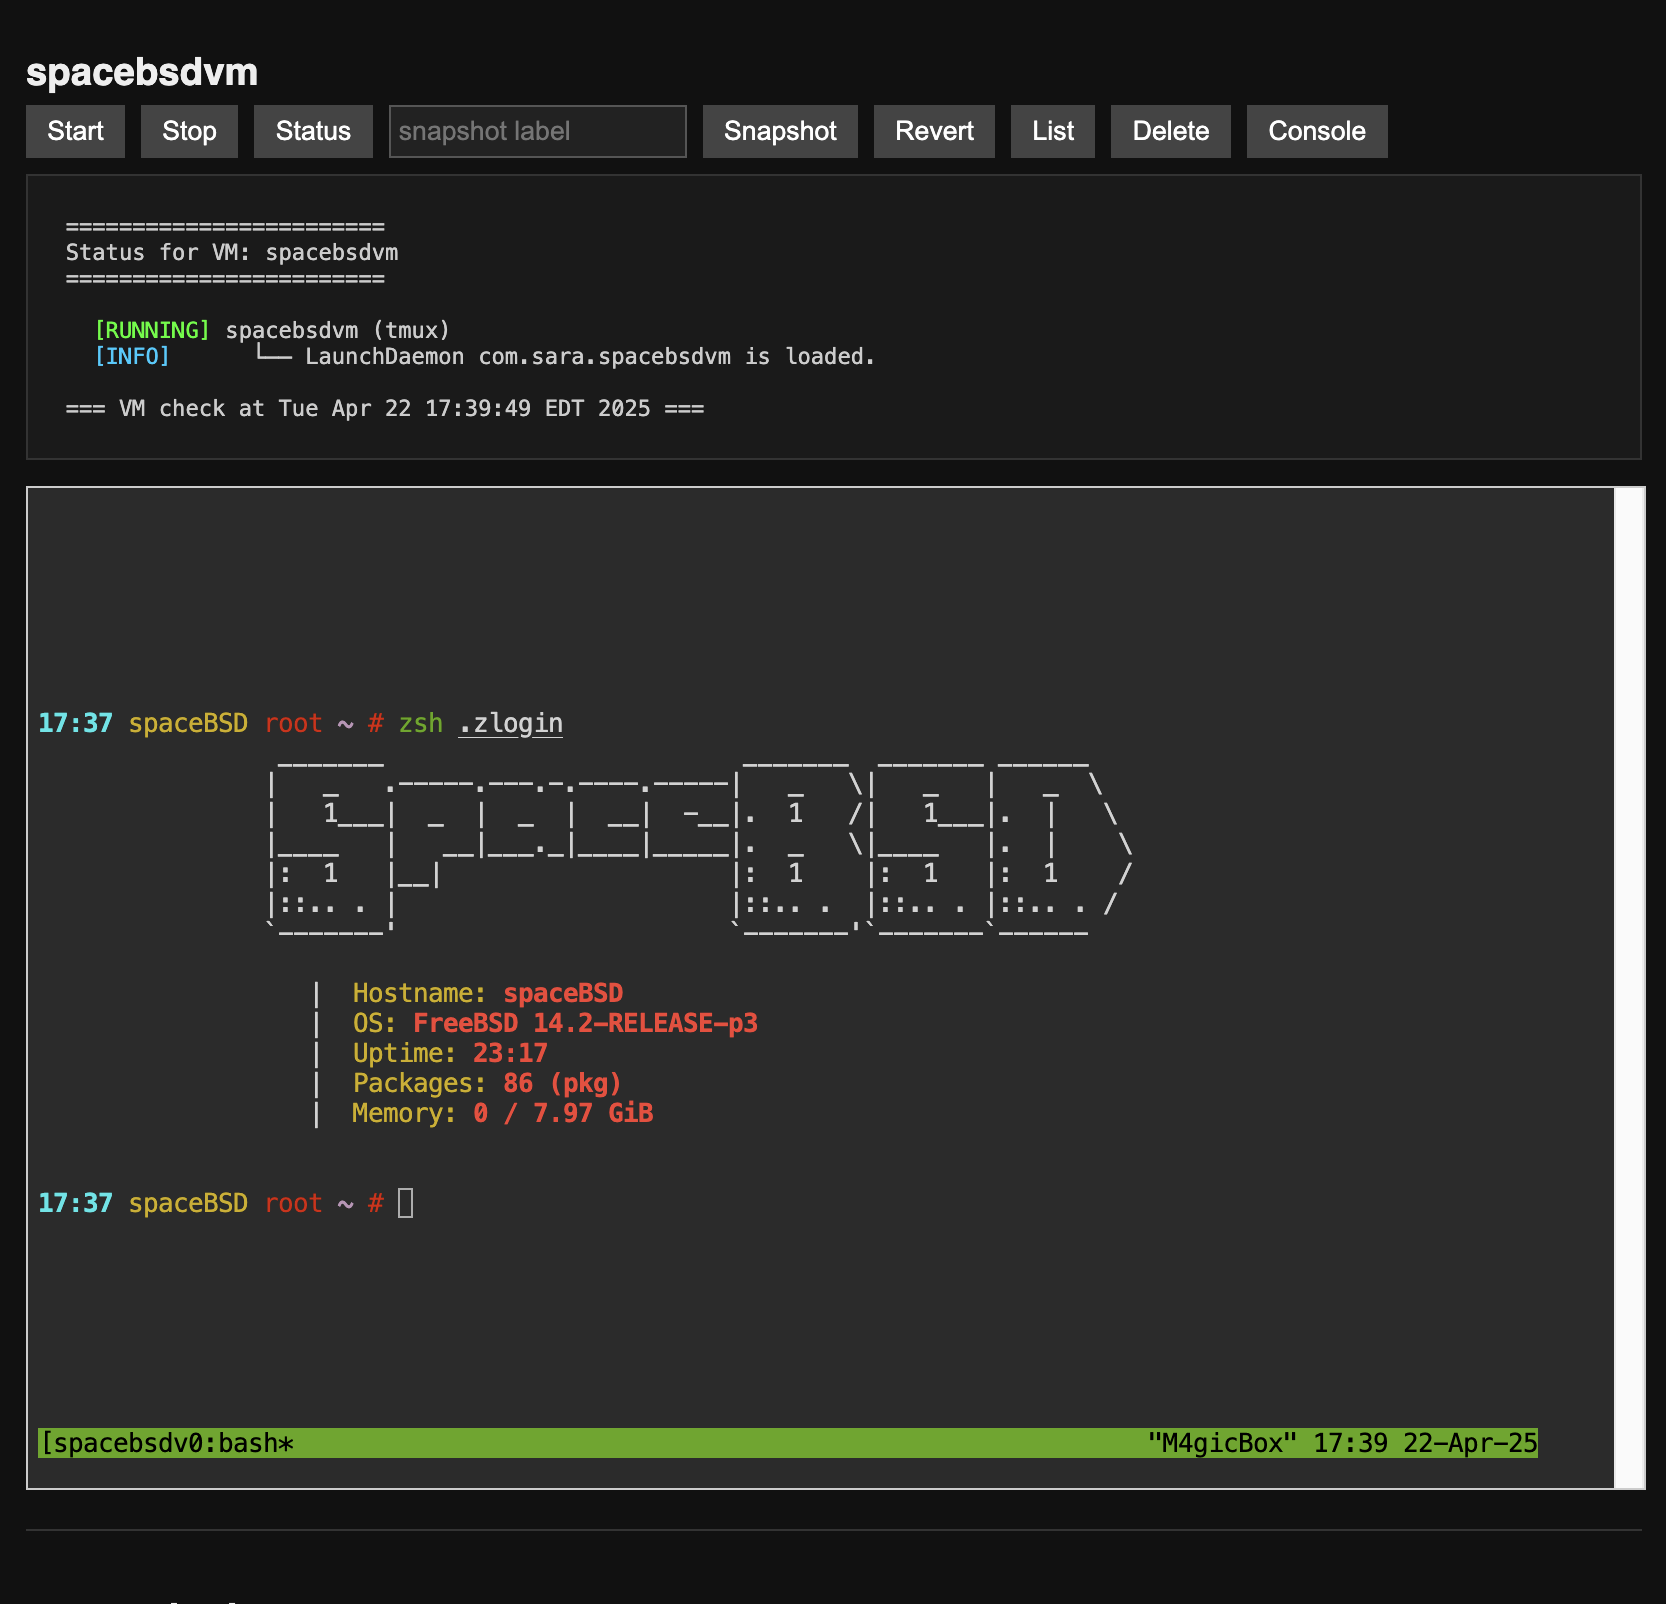This screenshot has width=1666, height=1604.
Task: Click 'Hostname: spaceBSD' line
Action: click(x=488, y=993)
